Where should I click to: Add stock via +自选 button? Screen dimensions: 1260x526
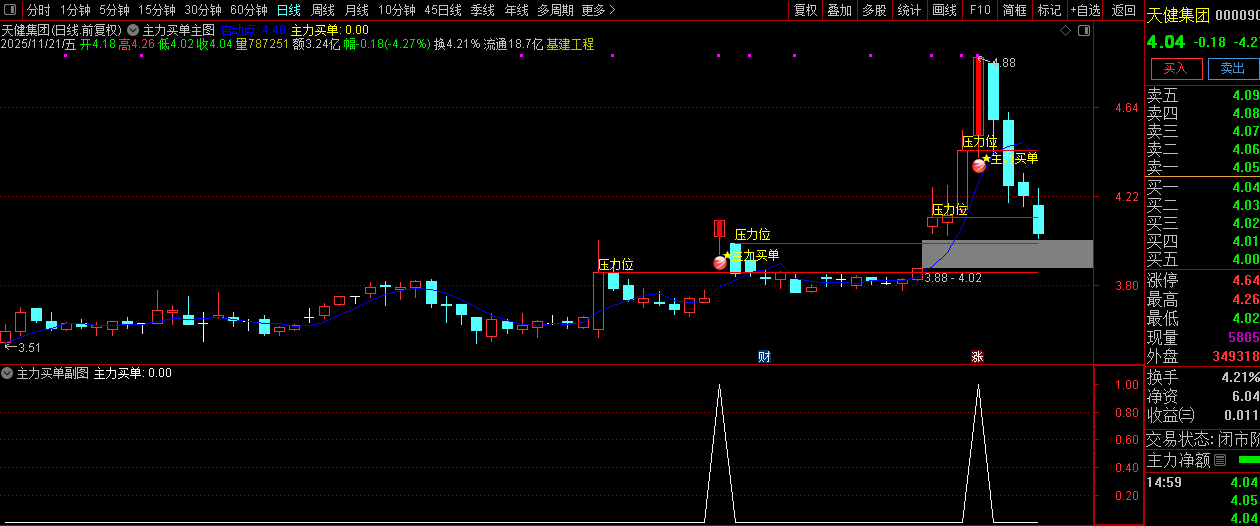1085,10
